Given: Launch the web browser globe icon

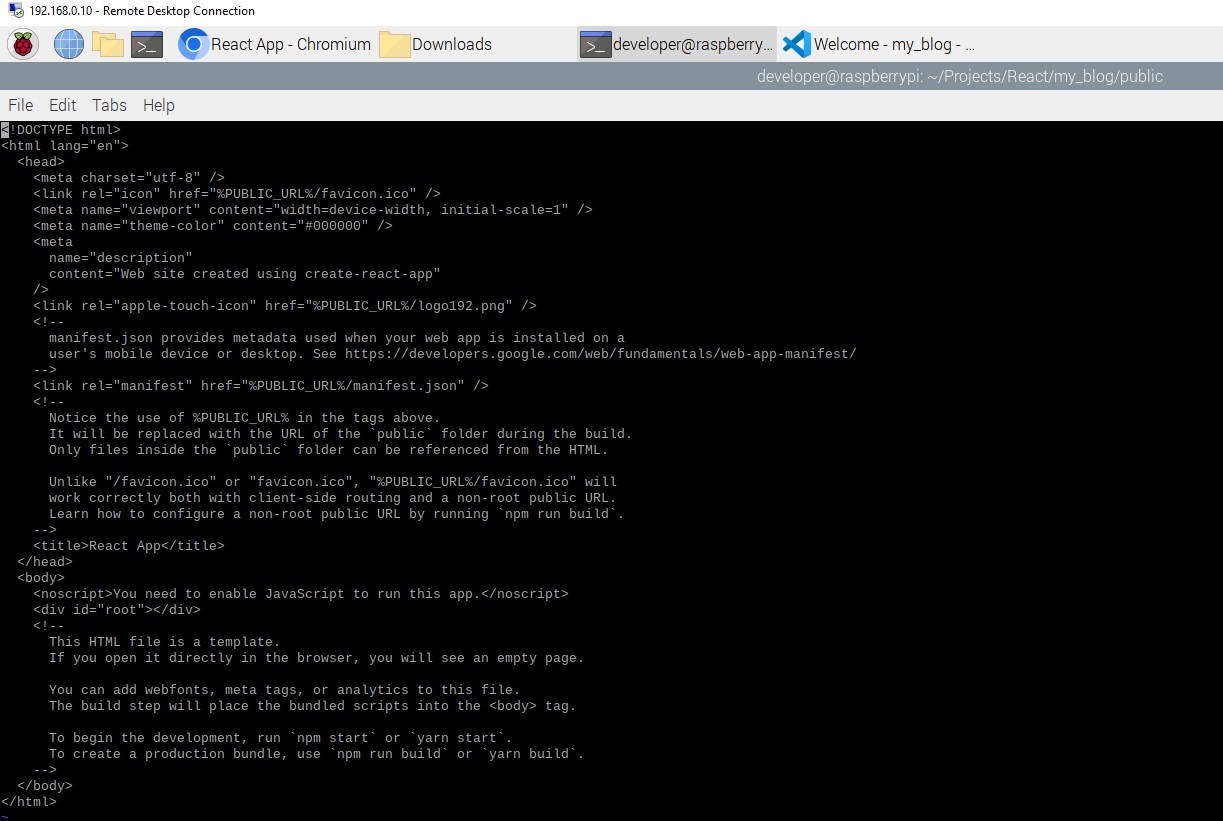Looking at the screenshot, I should tap(69, 44).
